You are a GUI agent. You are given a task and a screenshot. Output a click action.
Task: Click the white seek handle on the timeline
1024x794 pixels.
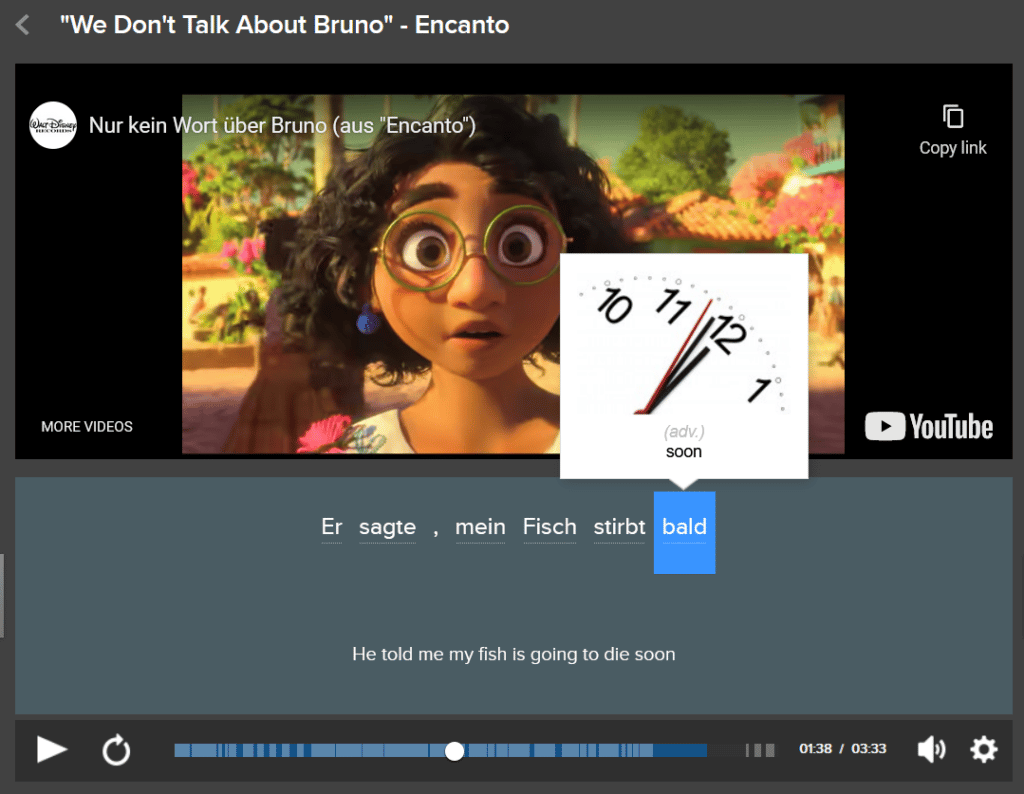(455, 750)
